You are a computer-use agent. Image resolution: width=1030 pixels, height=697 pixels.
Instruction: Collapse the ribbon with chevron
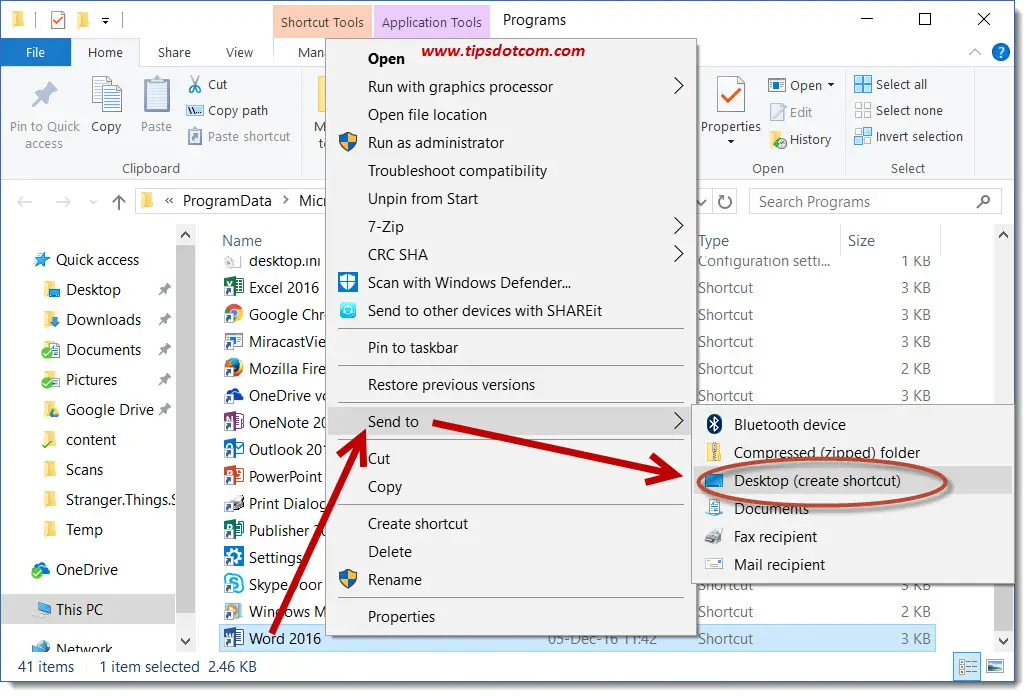pyautogui.click(x=975, y=52)
